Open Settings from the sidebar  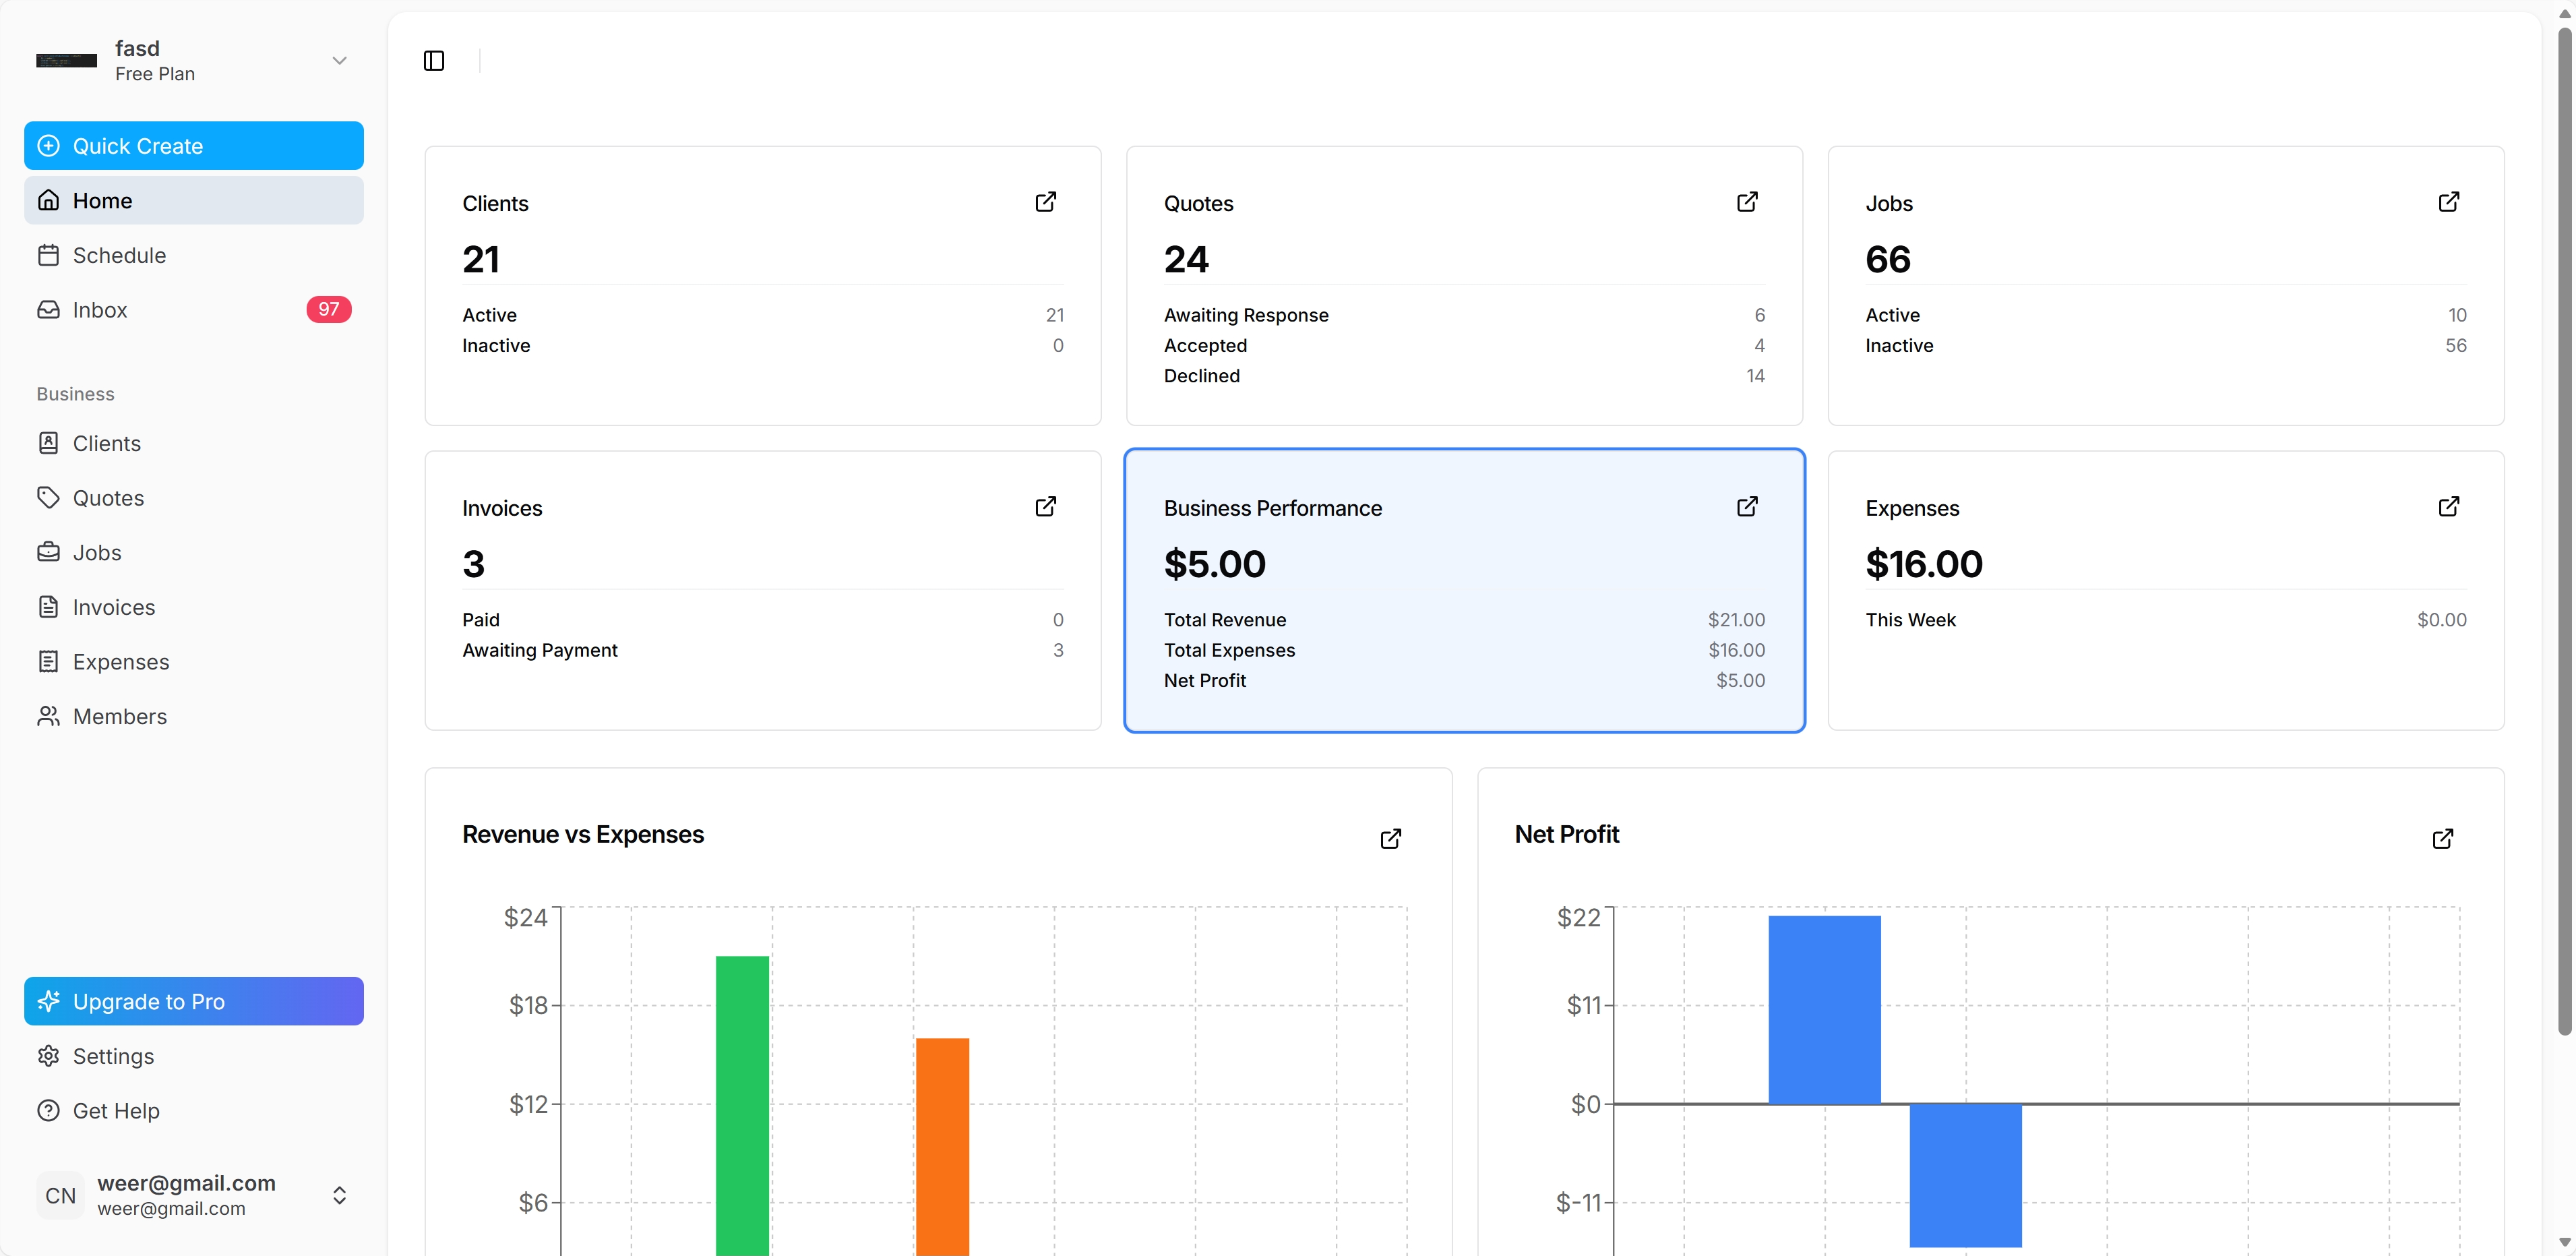click(x=113, y=1056)
